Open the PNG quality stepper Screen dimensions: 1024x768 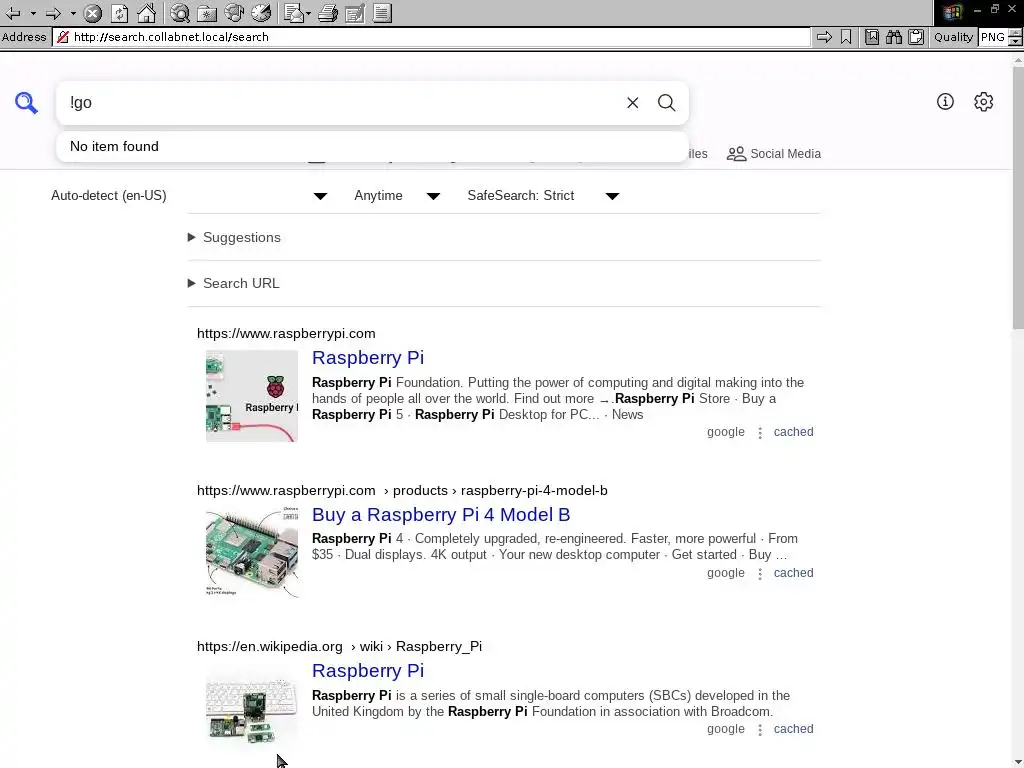pyautogui.click(x=1015, y=37)
